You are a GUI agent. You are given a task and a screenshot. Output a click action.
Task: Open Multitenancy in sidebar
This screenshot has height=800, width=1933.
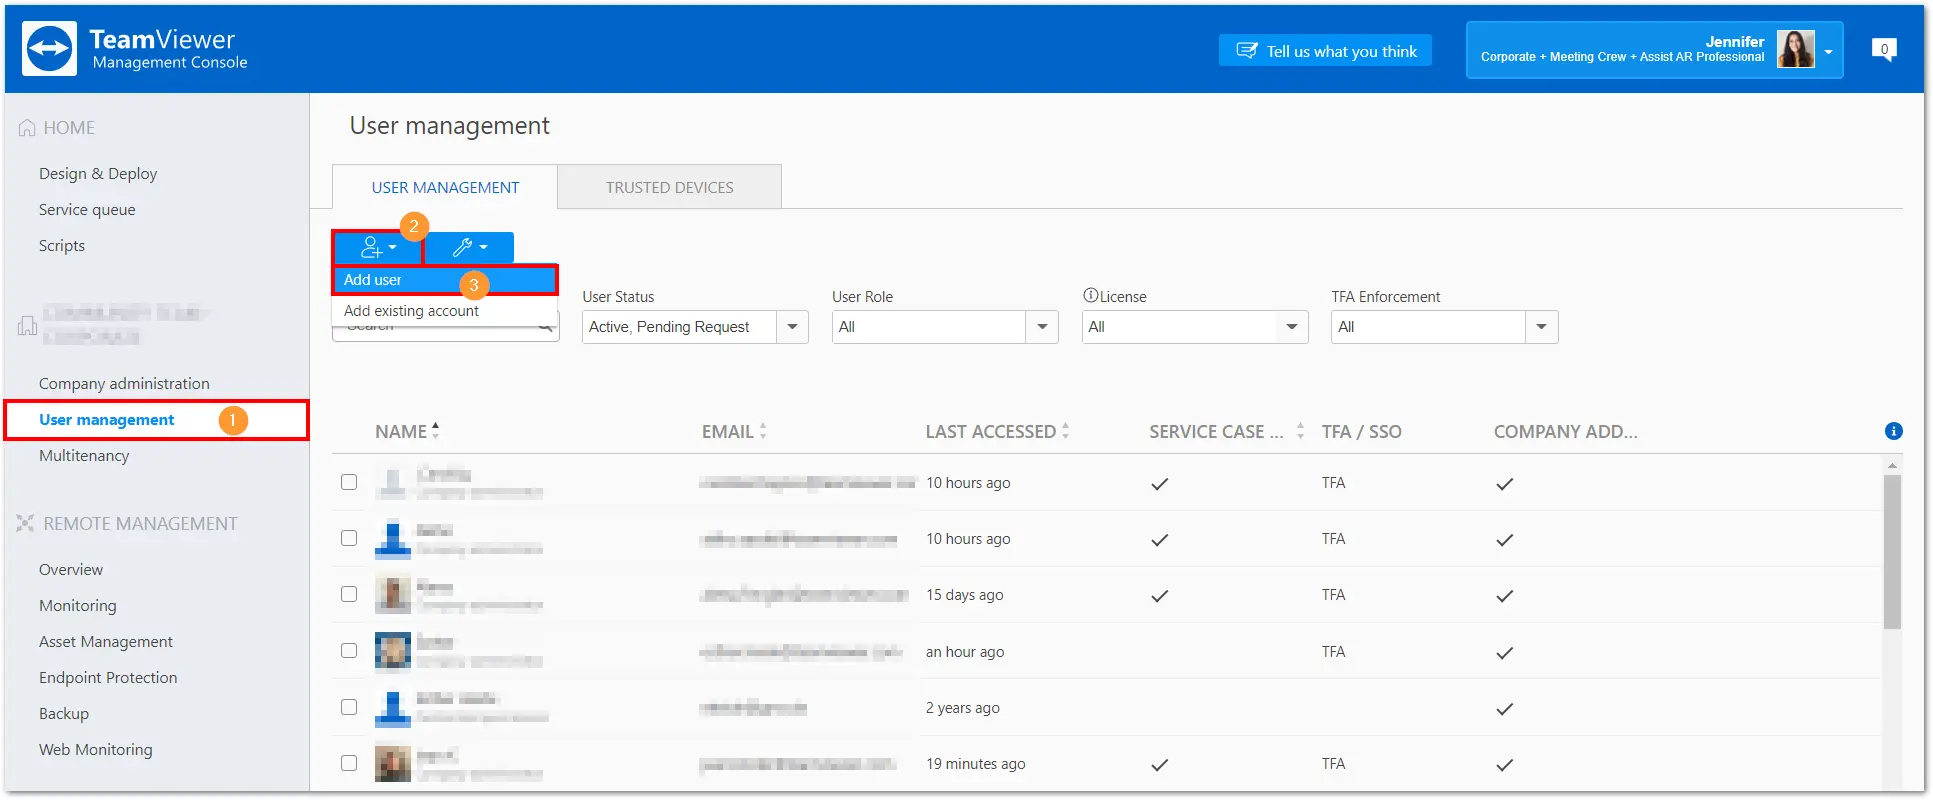pyautogui.click(x=84, y=455)
